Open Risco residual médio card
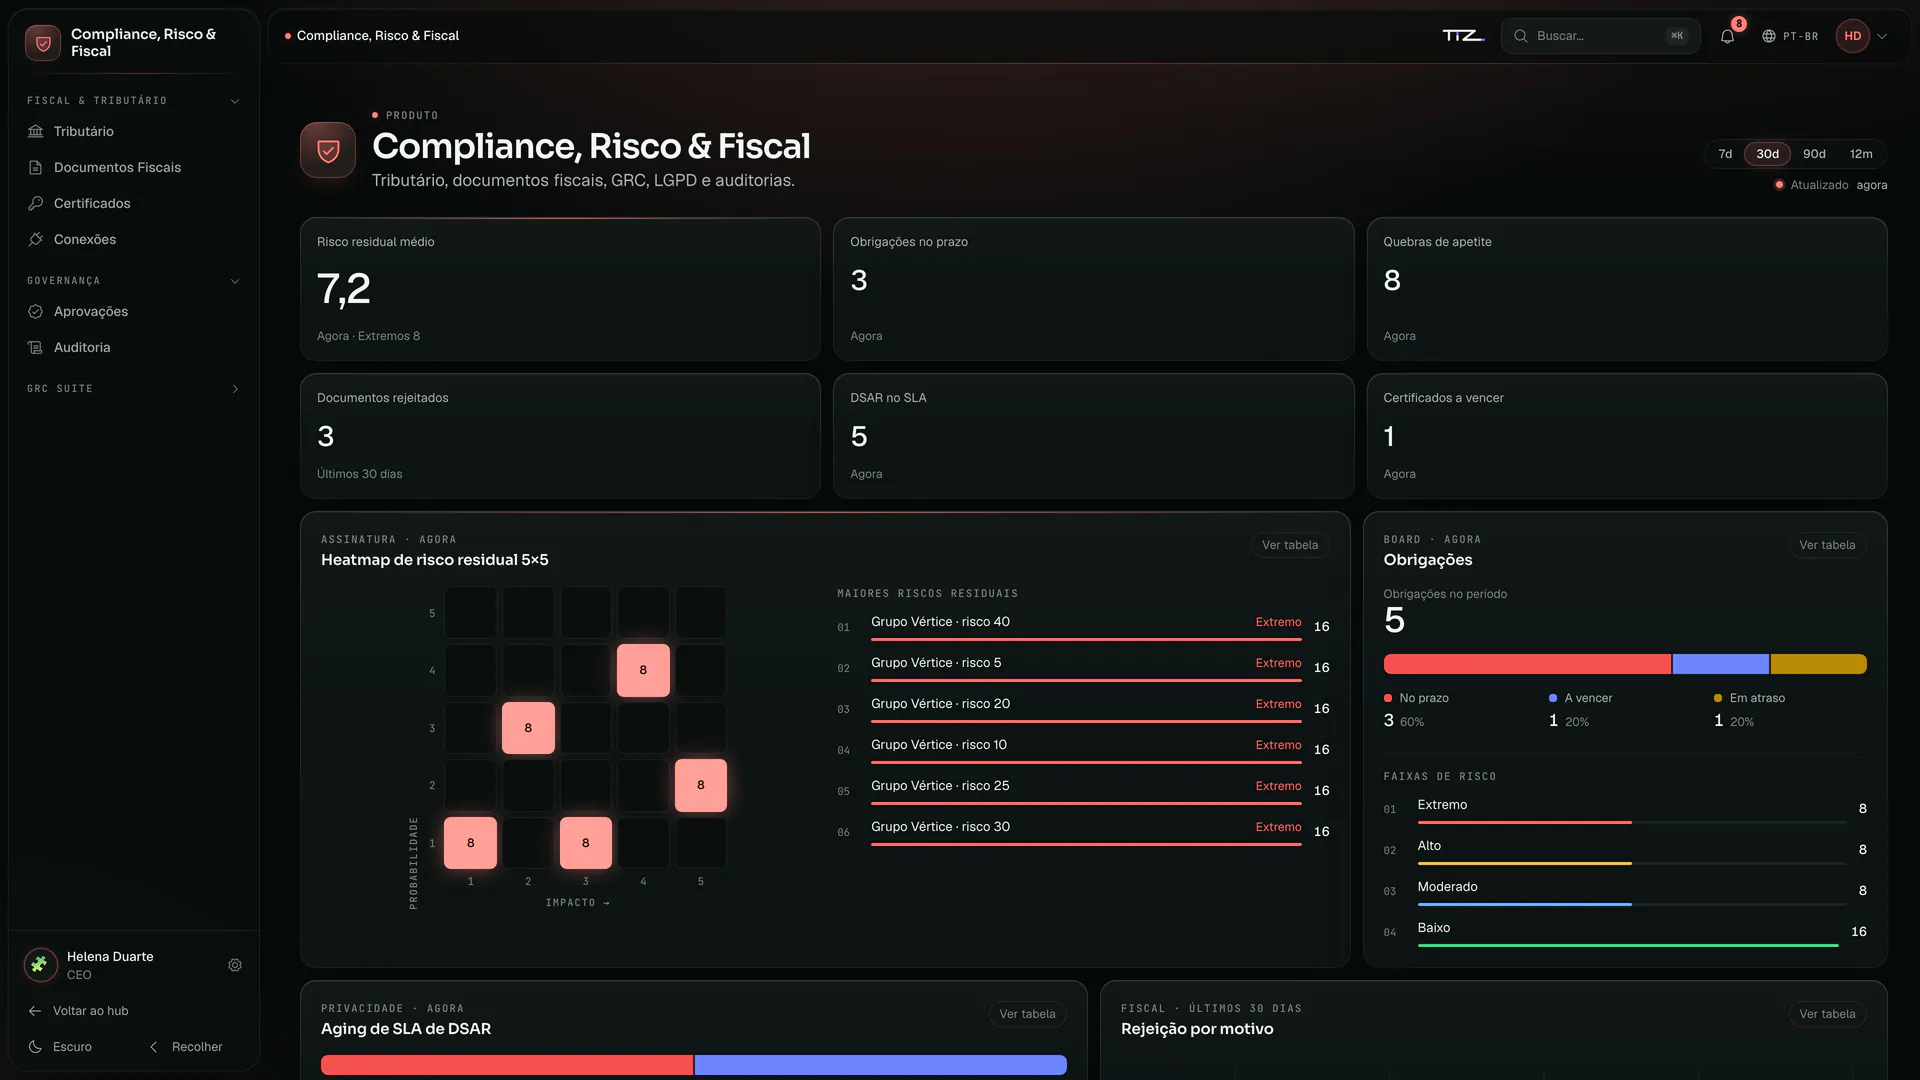1920x1080 pixels. click(x=560, y=289)
